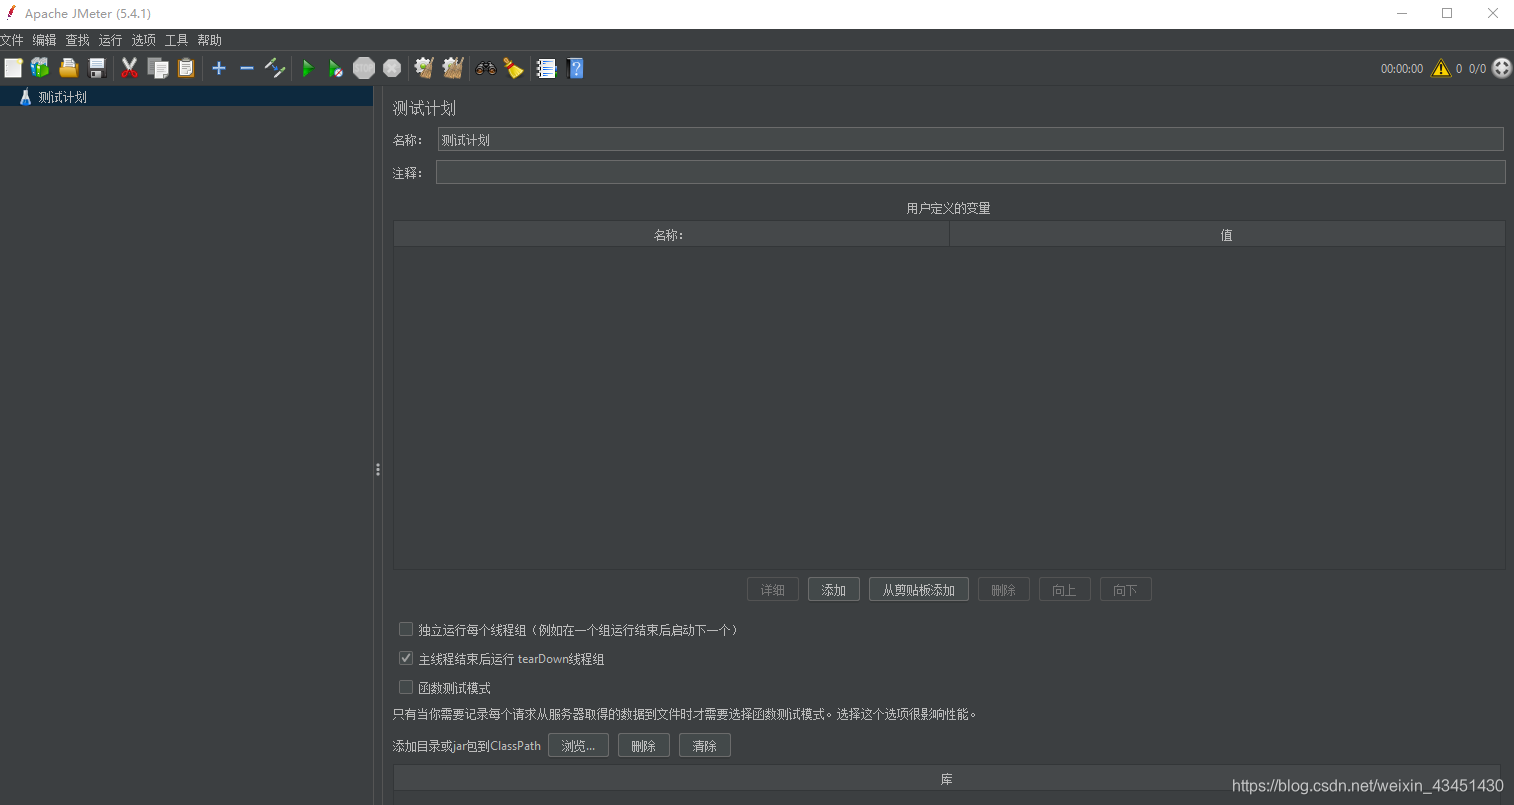The width and height of the screenshot is (1514, 805).
Task: Collapse all nodes with minus icon
Action: [x=247, y=68]
